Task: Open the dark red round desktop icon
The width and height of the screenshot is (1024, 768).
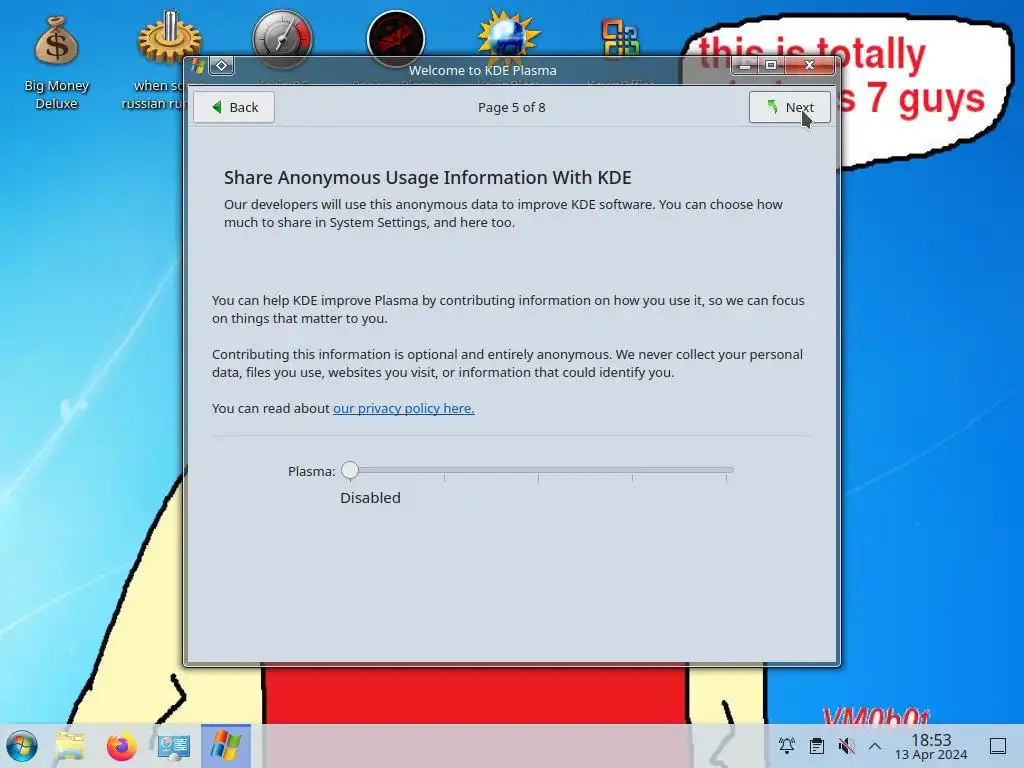Action: pos(396,39)
